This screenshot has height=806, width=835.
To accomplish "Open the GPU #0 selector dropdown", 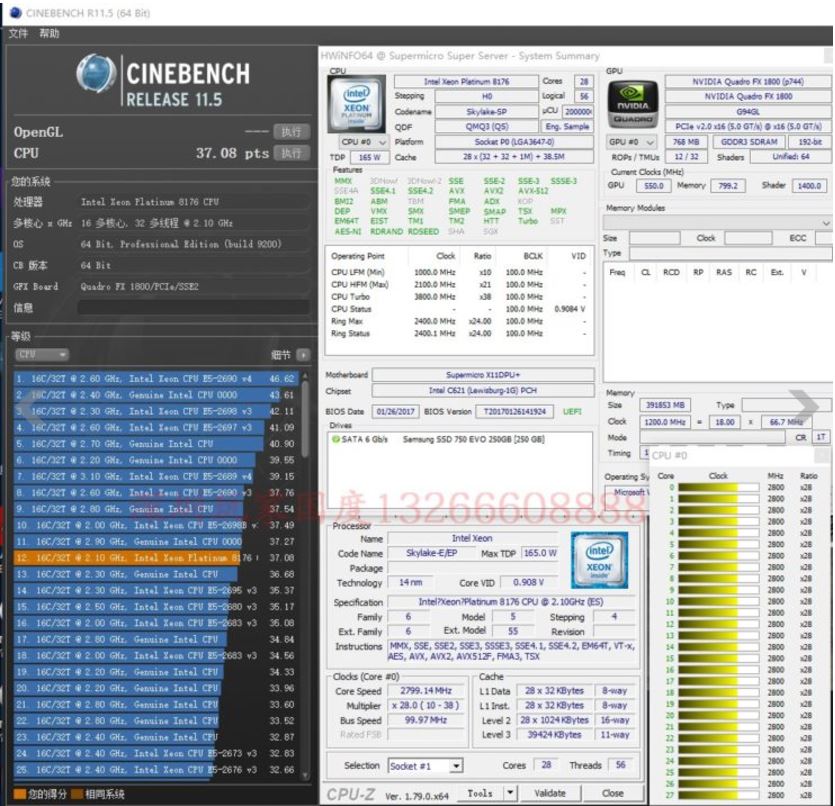I will coord(632,142).
